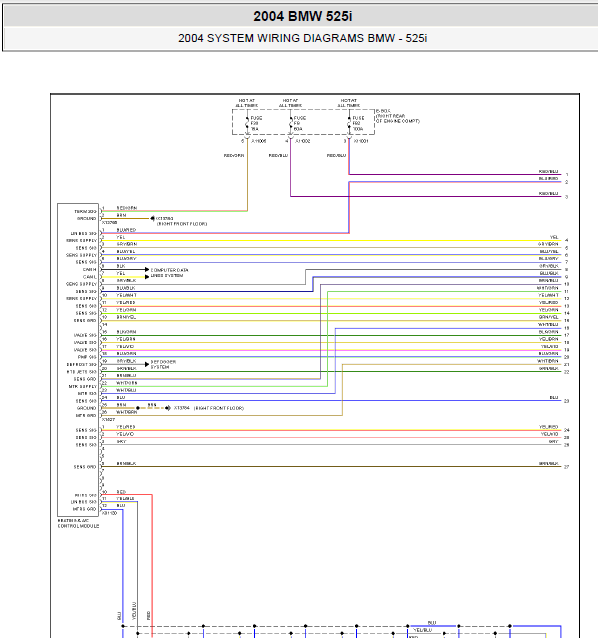Click the F82 100A fuse symbol
Viewport: 598px width, 638px height.
[x=349, y=123]
